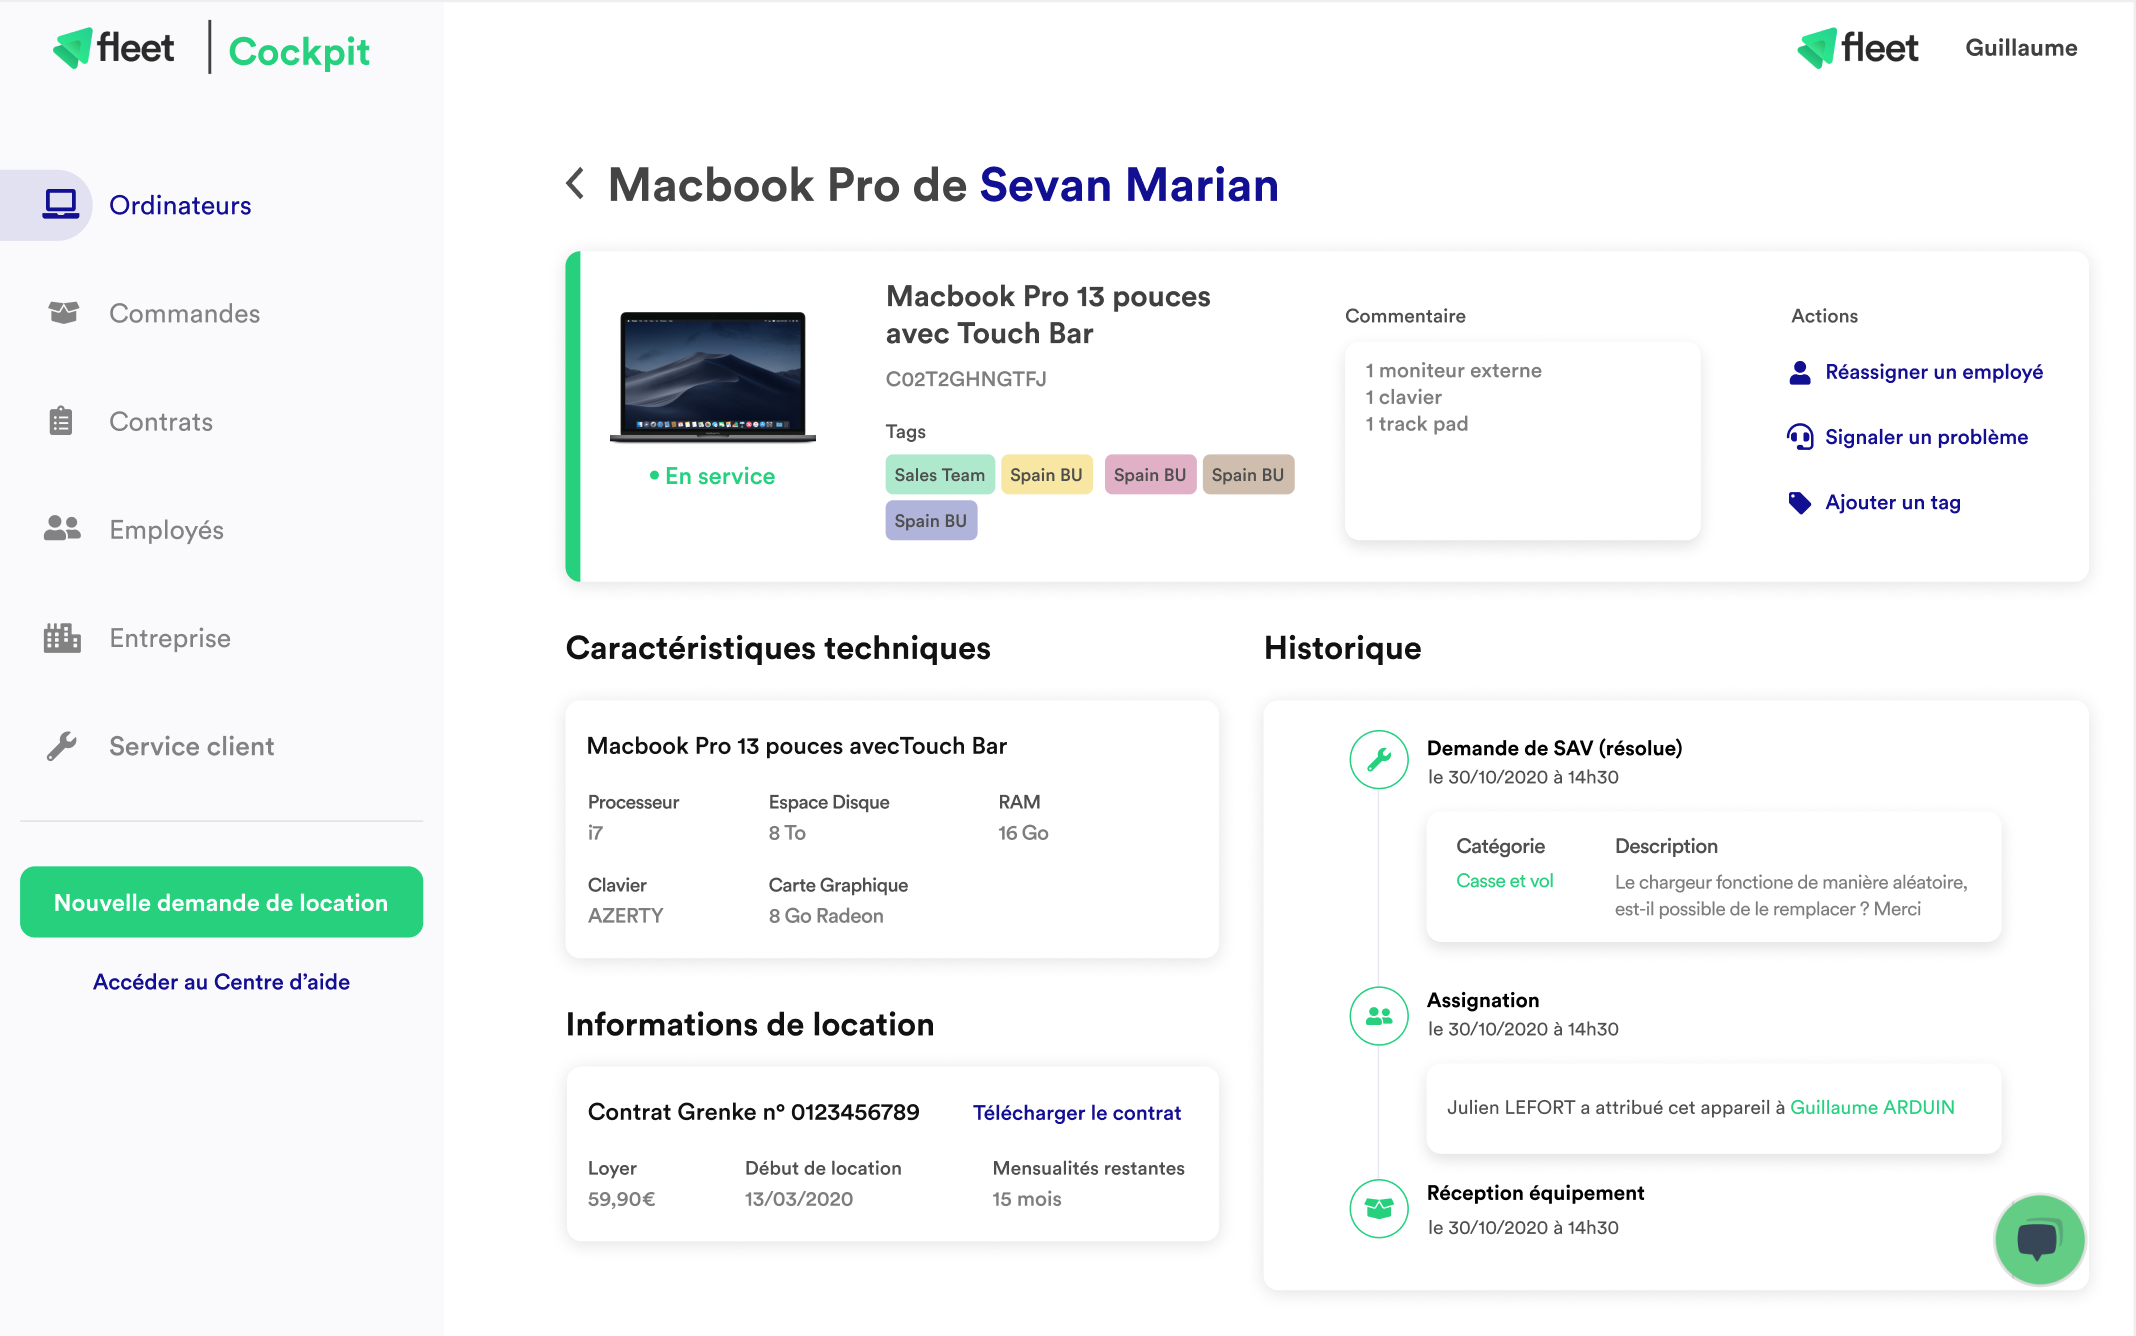The height and width of the screenshot is (1336, 2136).
Task: Click Télécharger le contrat link
Action: pos(1077,1111)
